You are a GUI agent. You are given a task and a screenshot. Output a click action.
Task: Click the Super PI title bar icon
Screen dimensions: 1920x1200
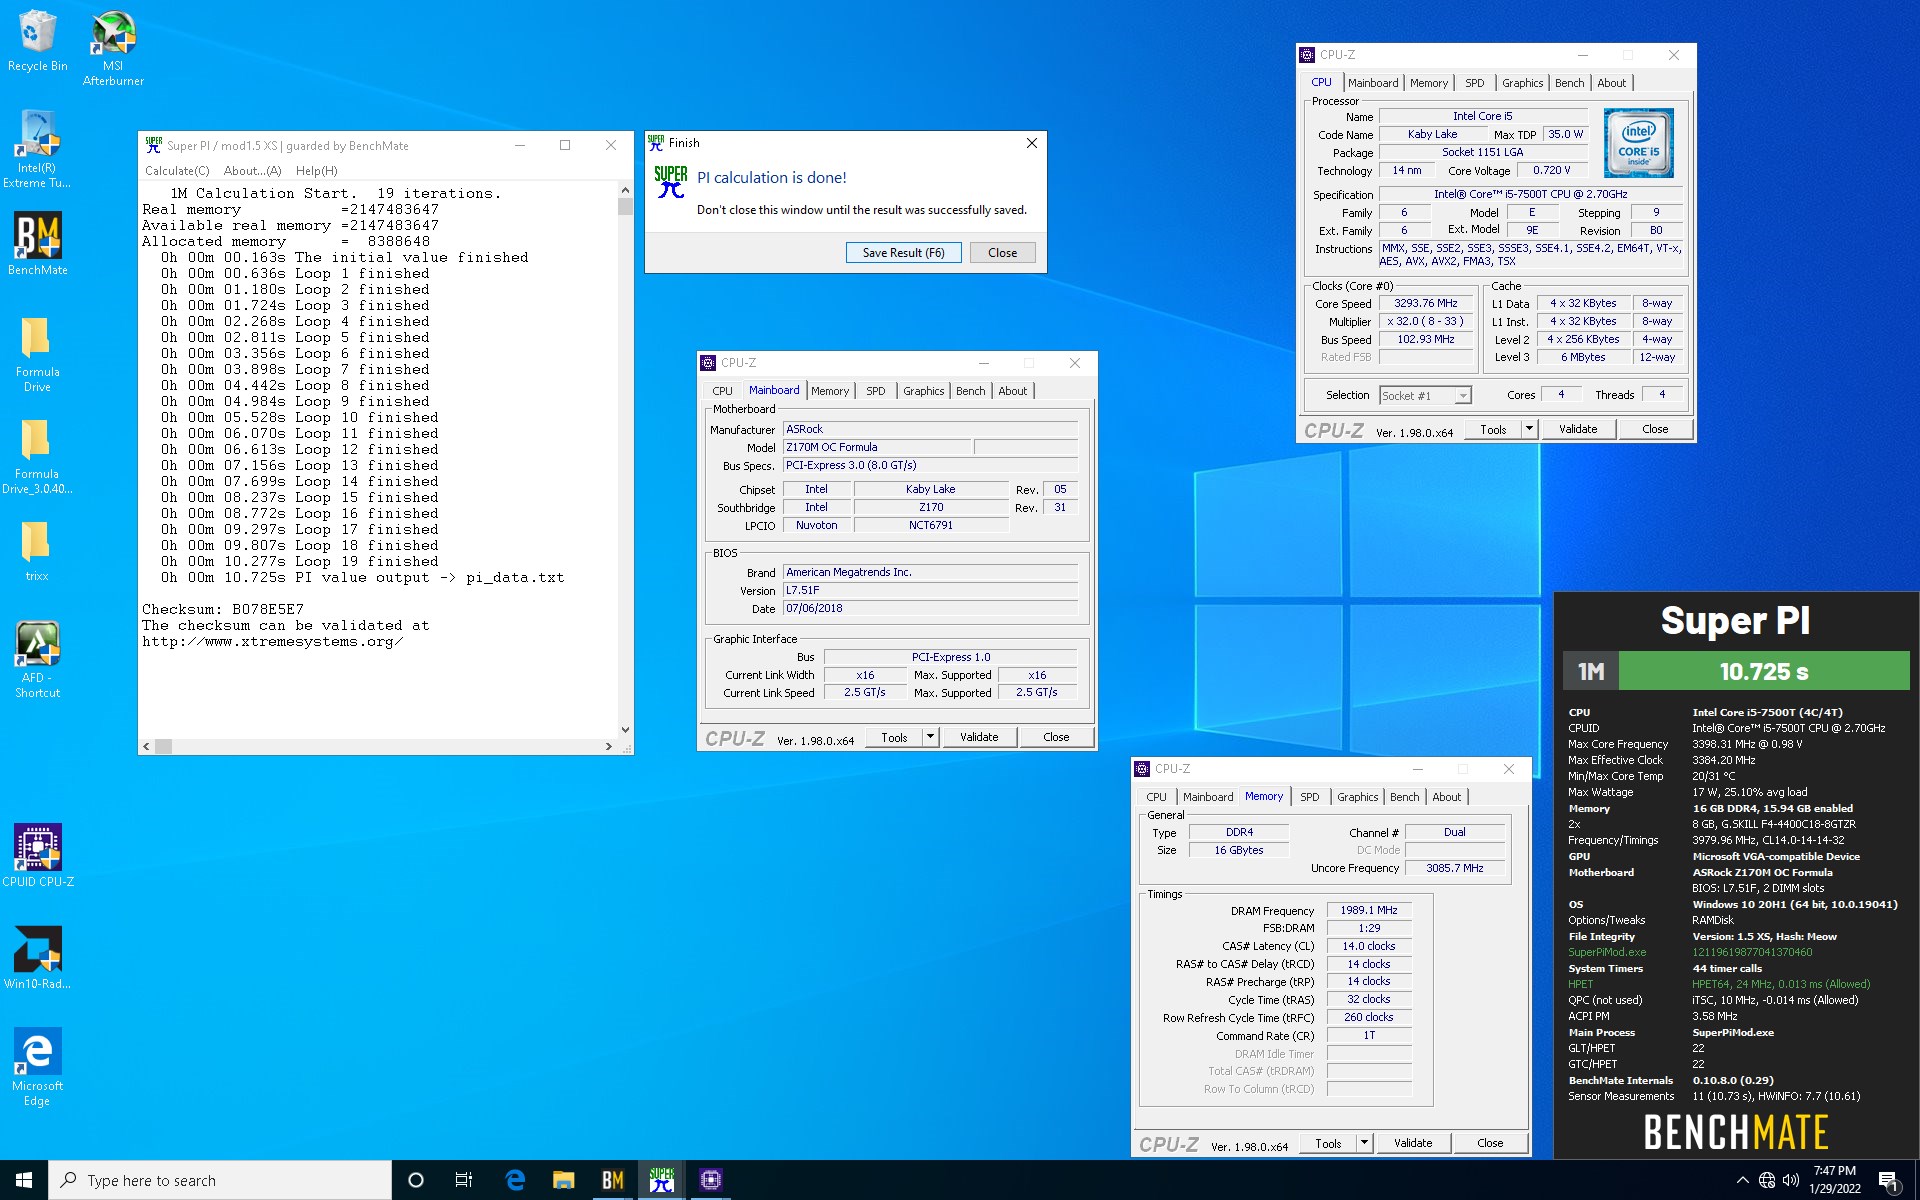coord(153,145)
